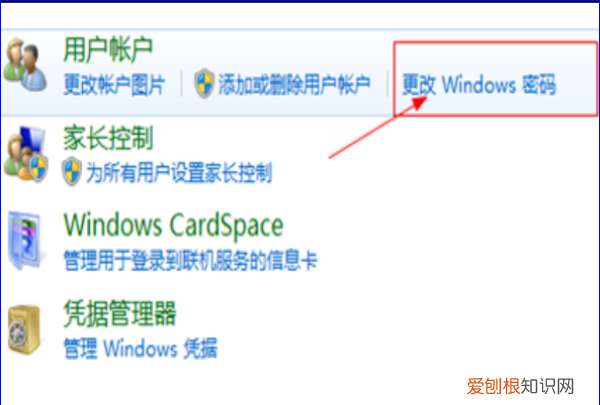Viewport: 600px width, 405px height.
Task: Click shield icon beside 添加或删除用户帐户
Action: [204, 83]
